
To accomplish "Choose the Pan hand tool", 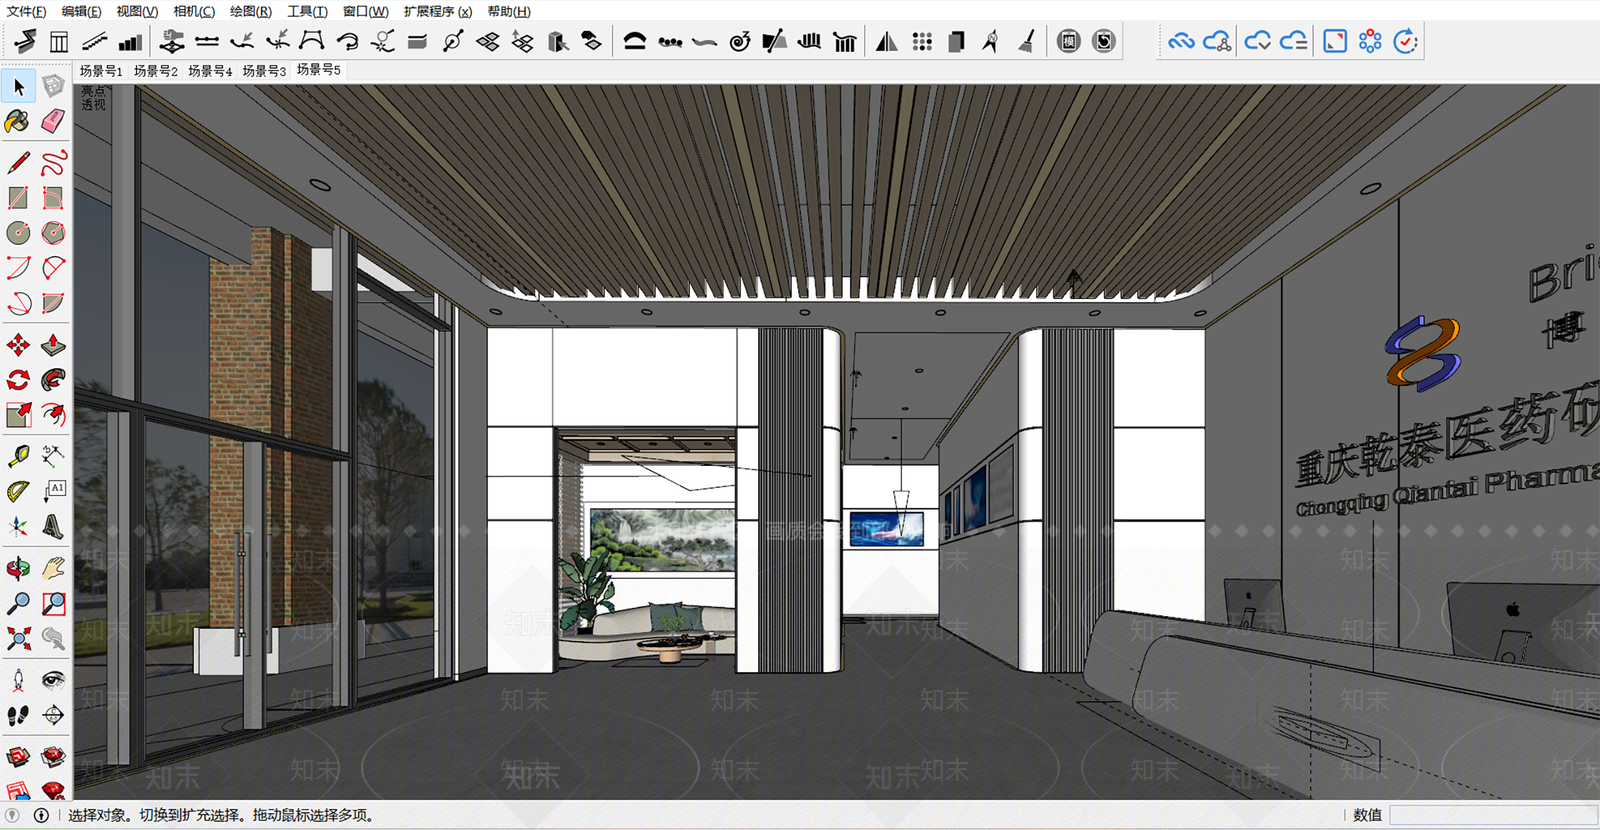I will coord(53,568).
